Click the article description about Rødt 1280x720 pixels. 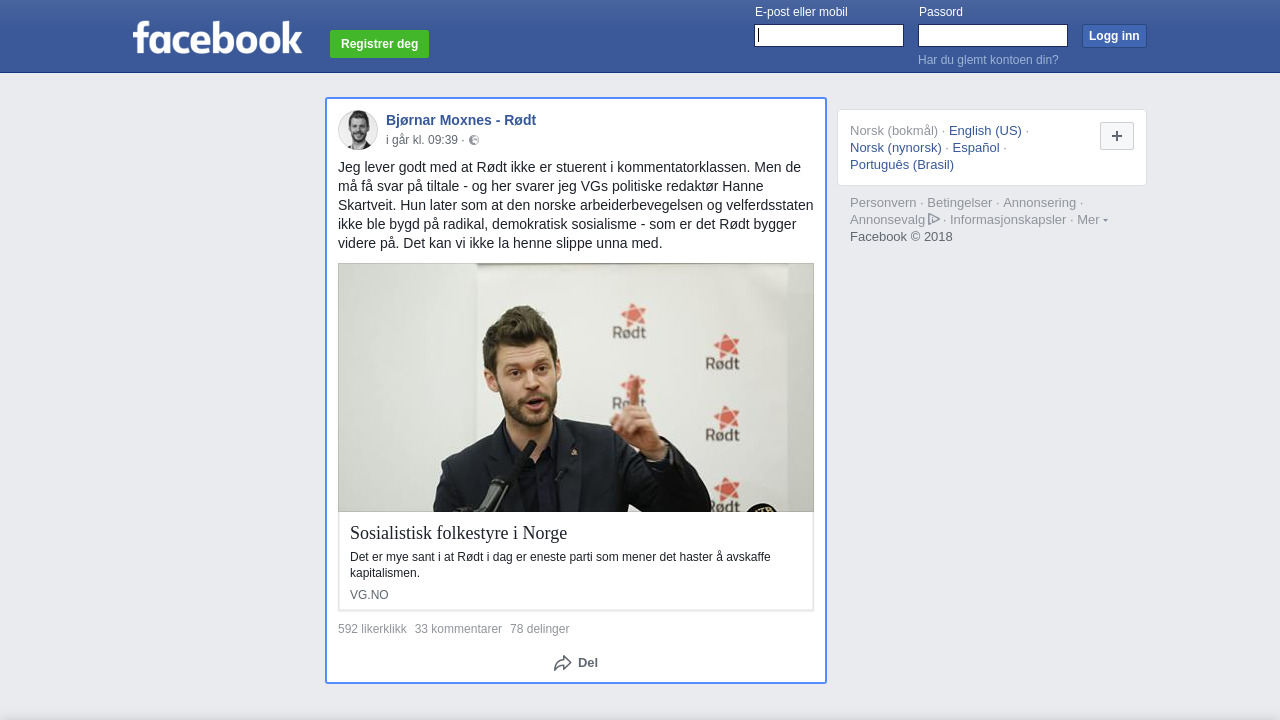560,565
